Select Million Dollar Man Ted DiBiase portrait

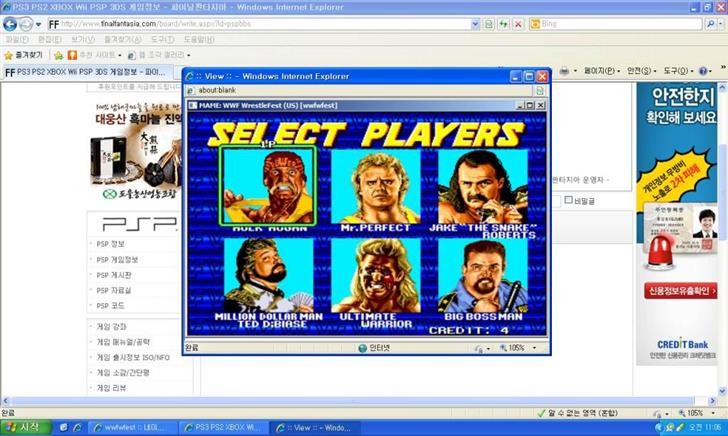[268, 275]
